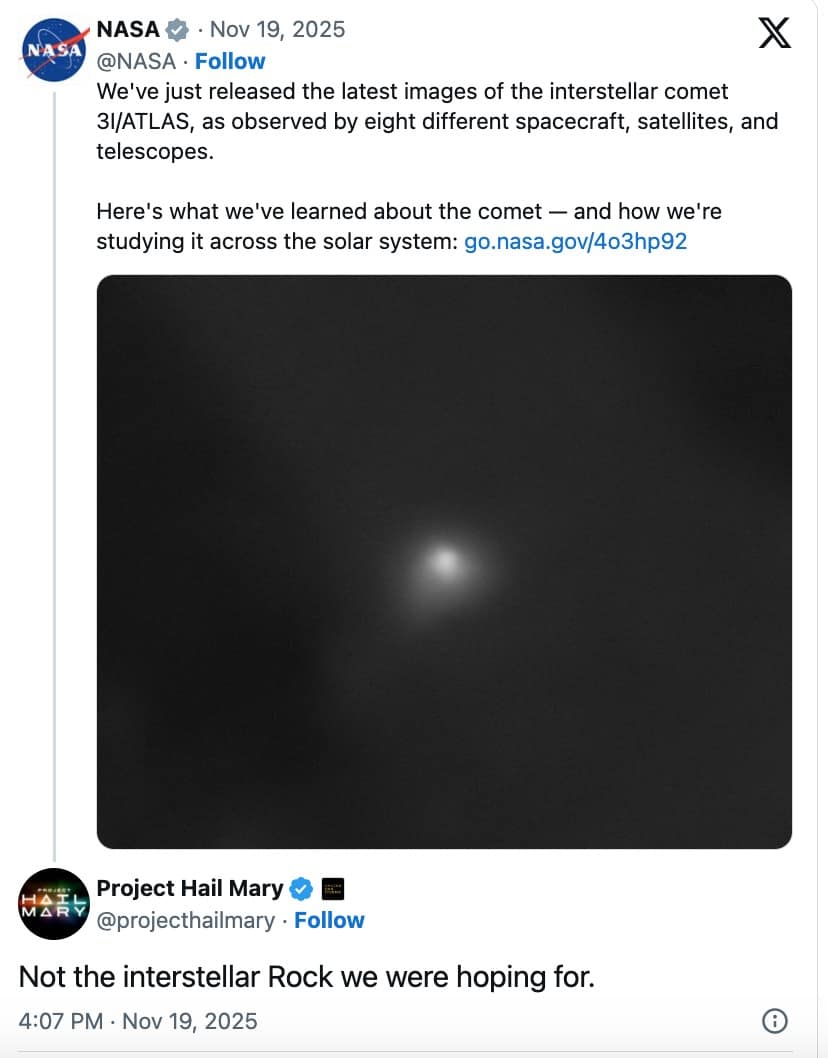Follow the NASA account
Viewport: 828px width, 1058px height.
(230, 61)
